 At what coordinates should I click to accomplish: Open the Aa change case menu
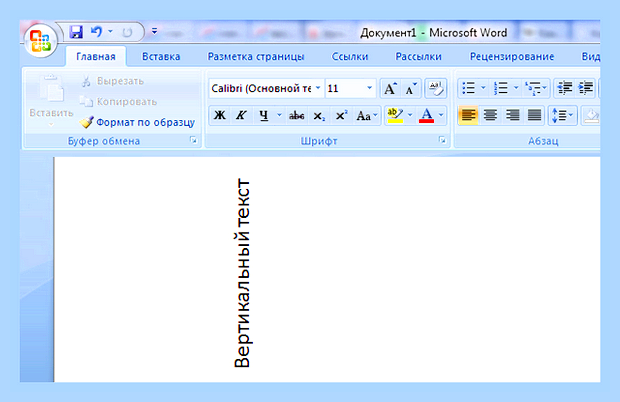[x=367, y=116]
